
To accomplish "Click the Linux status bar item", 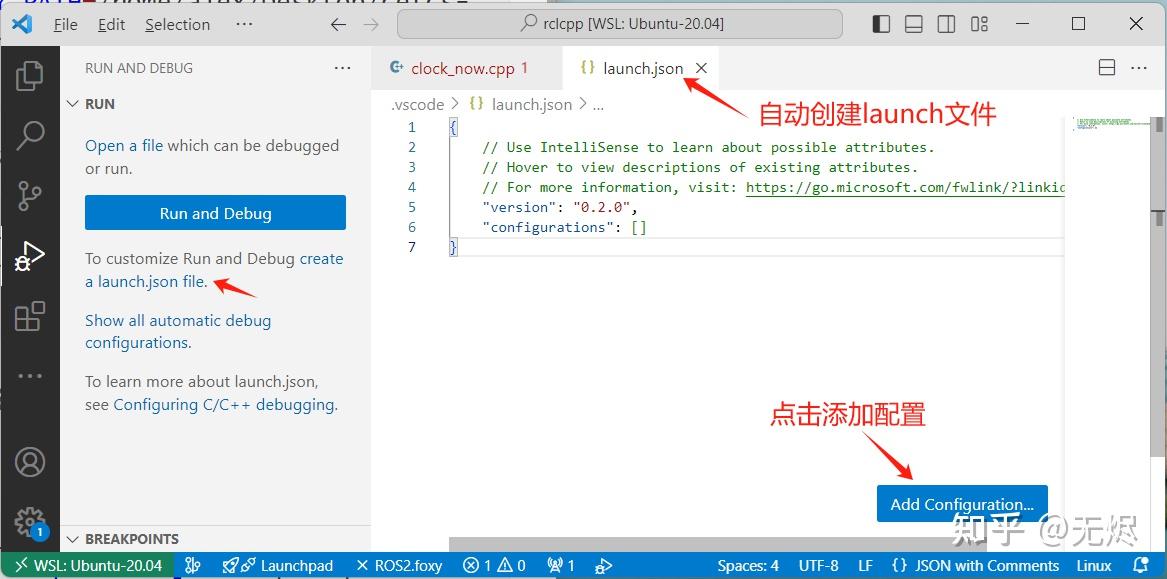I will (1094, 566).
